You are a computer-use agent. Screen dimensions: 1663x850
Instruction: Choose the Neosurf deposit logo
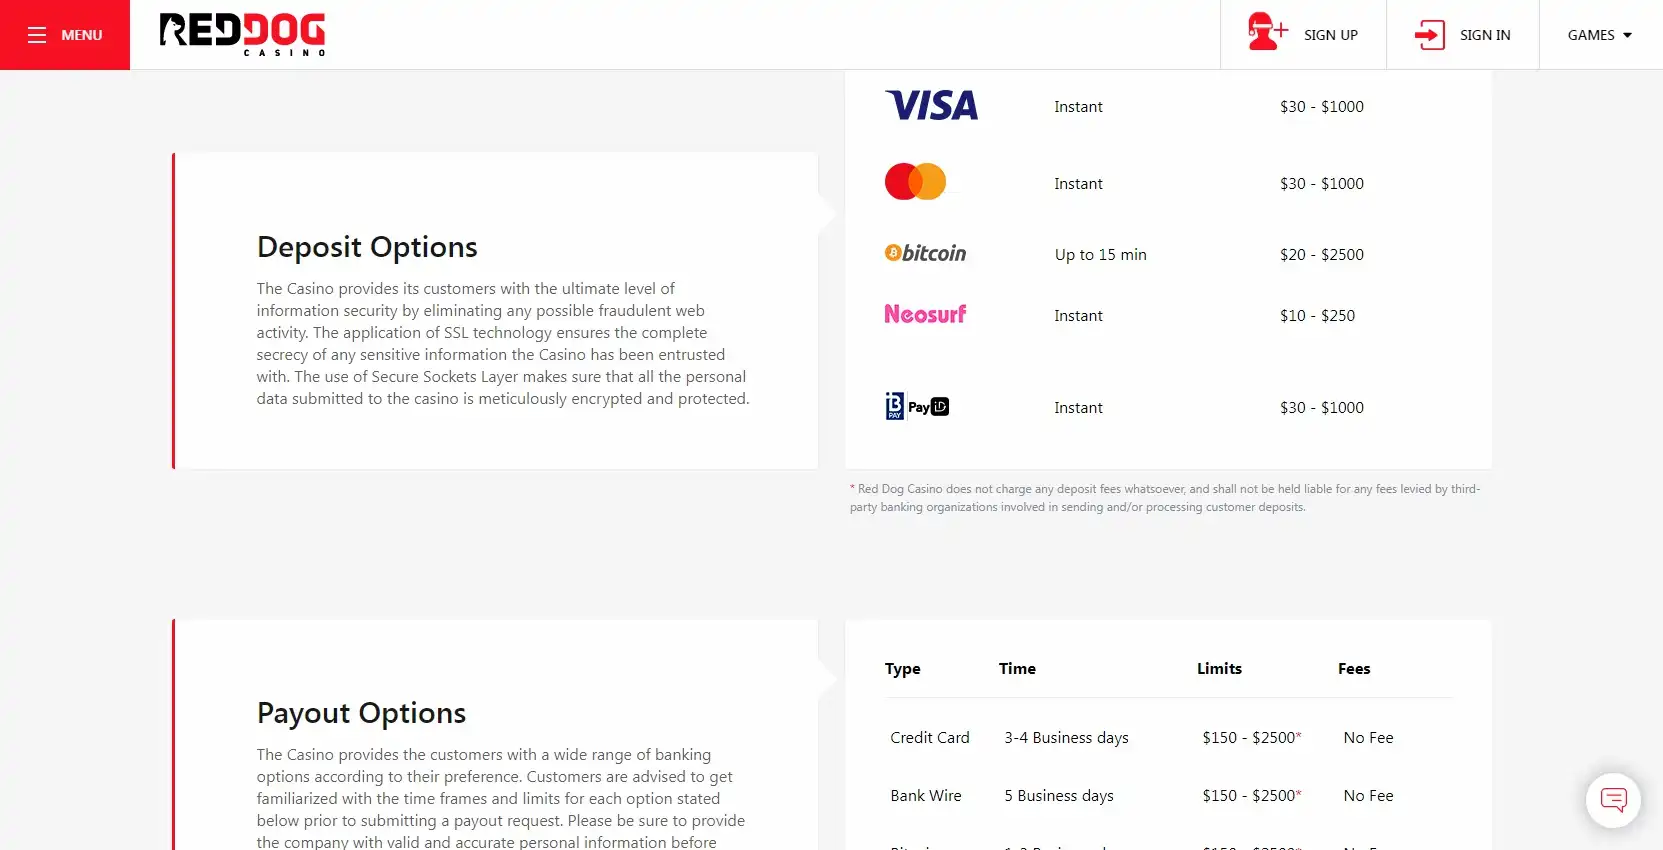(925, 315)
